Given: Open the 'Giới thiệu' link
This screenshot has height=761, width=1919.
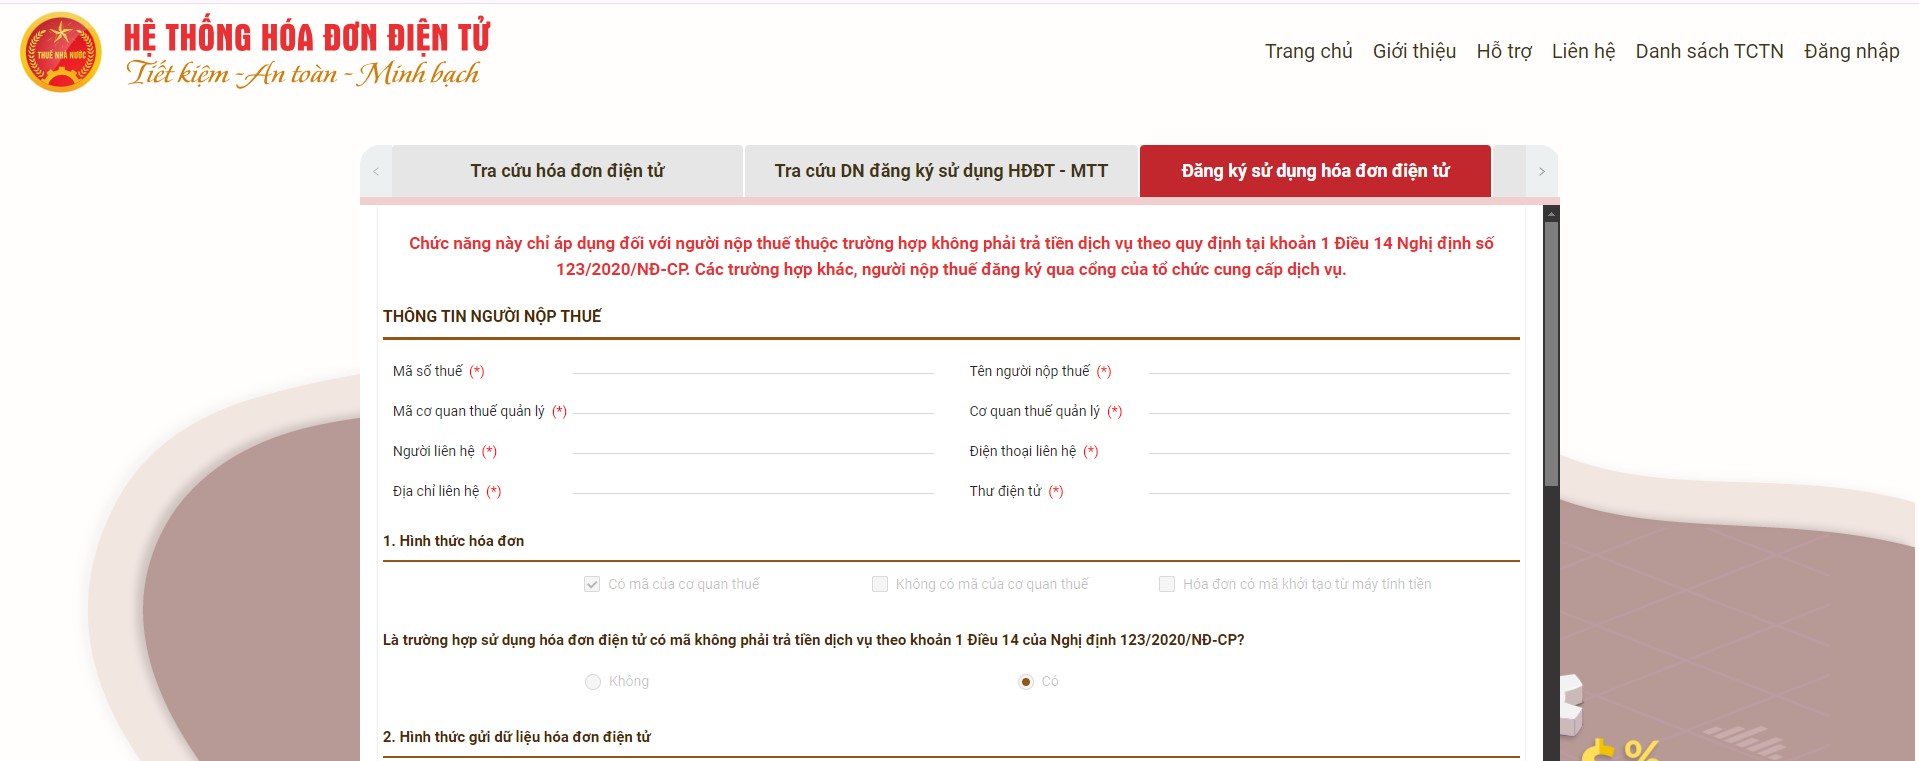Looking at the screenshot, I should tap(1414, 51).
